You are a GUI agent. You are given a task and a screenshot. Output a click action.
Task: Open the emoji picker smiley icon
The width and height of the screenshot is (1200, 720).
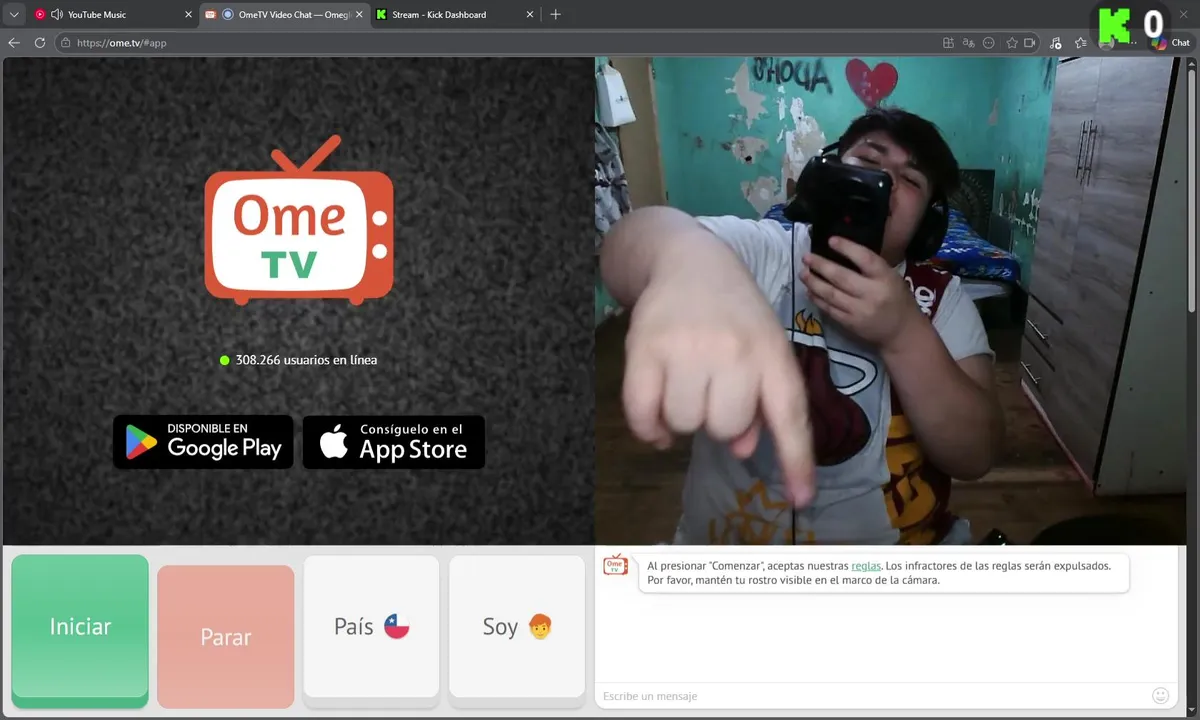(x=1161, y=695)
